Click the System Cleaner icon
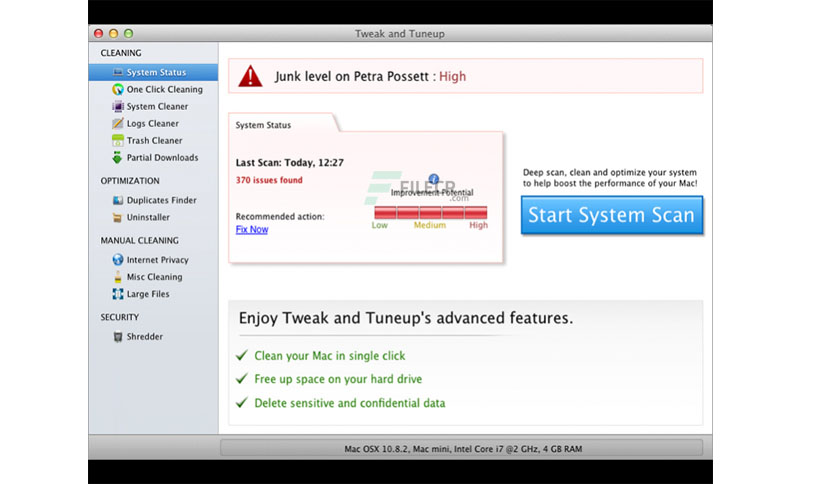Screen dimensions: 836x484 pos(118,106)
